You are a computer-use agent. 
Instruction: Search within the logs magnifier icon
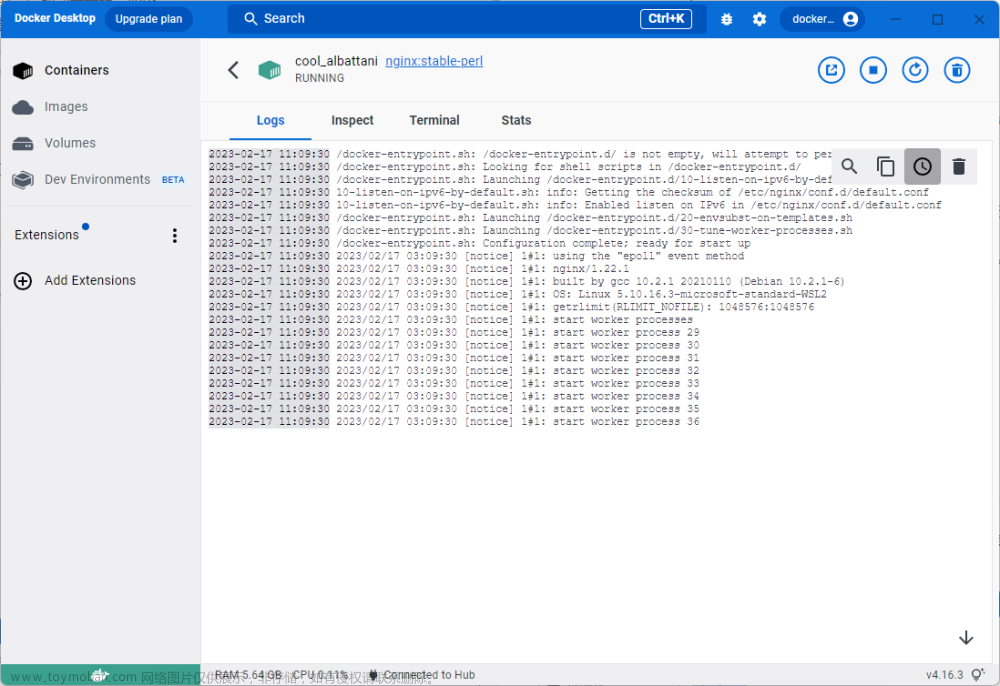point(849,166)
